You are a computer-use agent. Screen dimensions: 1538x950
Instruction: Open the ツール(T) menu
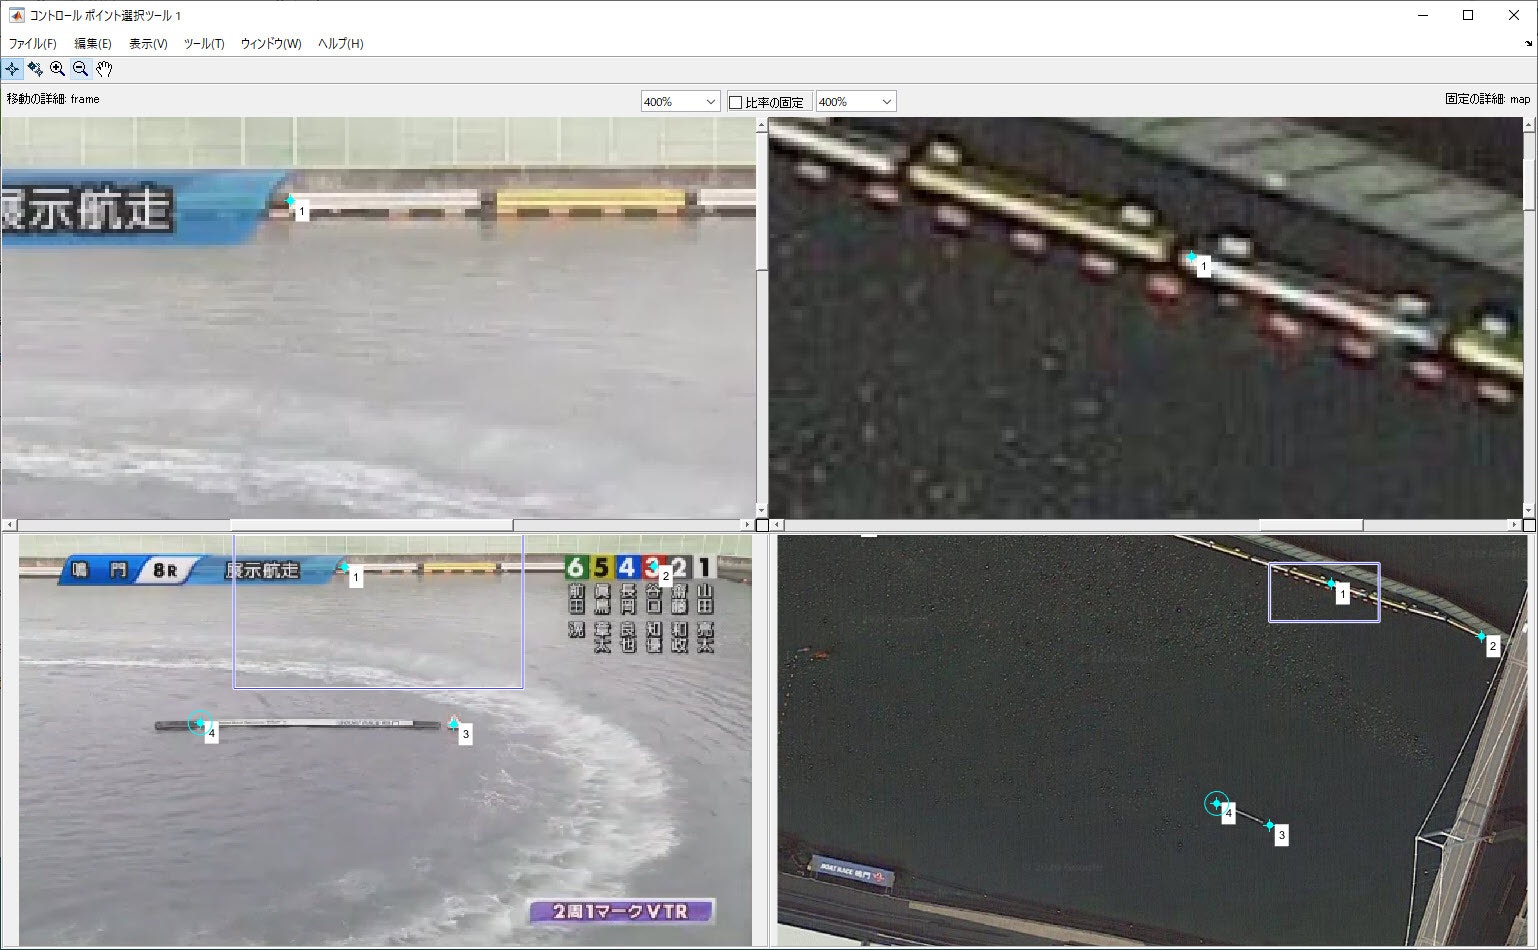pyautogui.click(x=204, y=44)
